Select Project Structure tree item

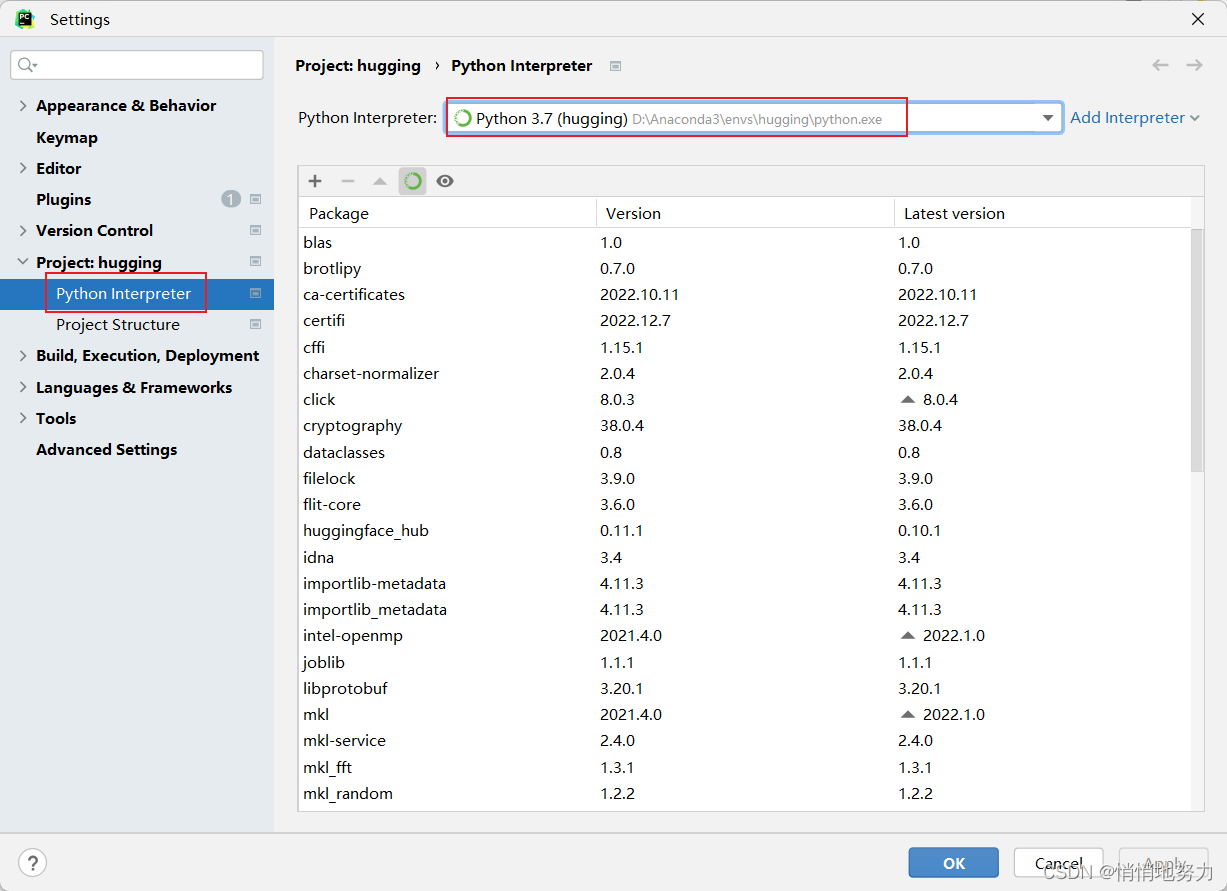[118, 324]
